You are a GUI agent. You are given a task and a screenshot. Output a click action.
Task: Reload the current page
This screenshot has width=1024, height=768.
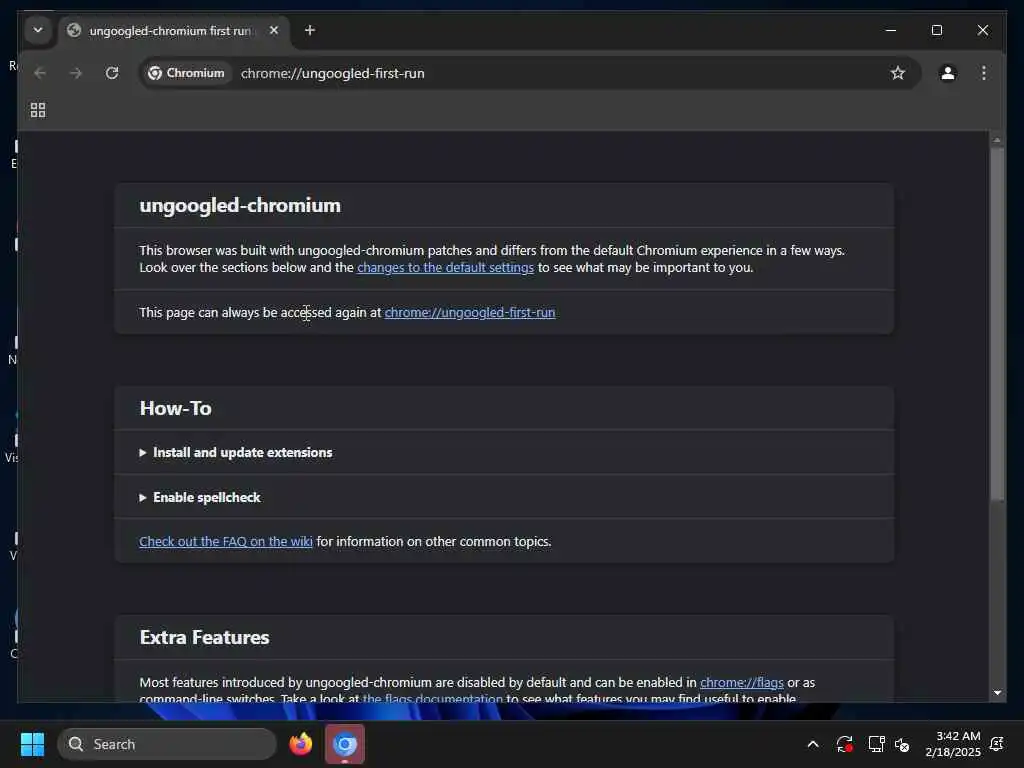click(x=112, y=73)
